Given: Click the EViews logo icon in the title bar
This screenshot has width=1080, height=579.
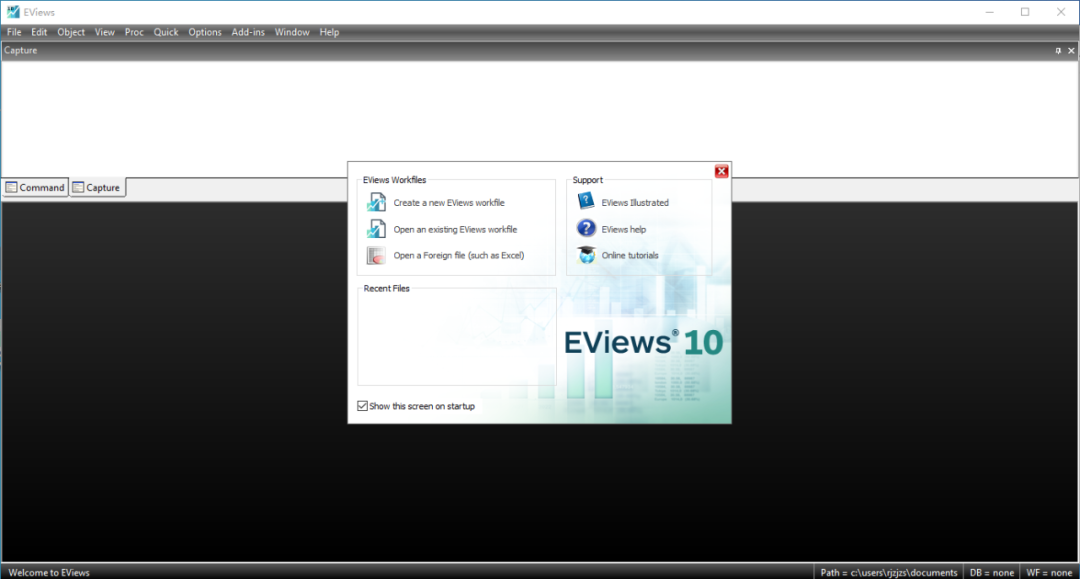Looking at the screenshot, I should click(x=13, y=12).
